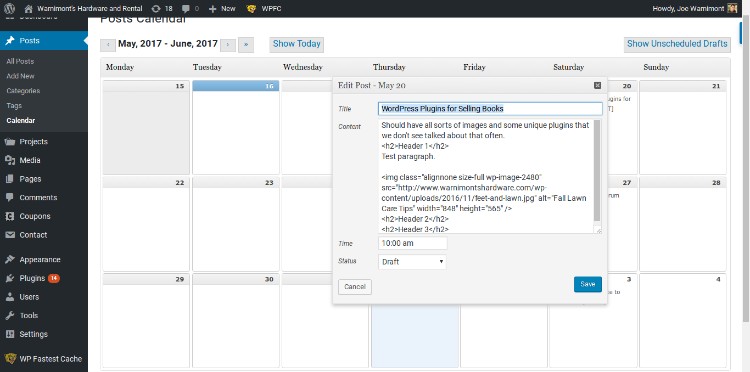The height and width of the screenshot is (372, 750).
Task: Click the WordPress logo icon
Action: 9,8
